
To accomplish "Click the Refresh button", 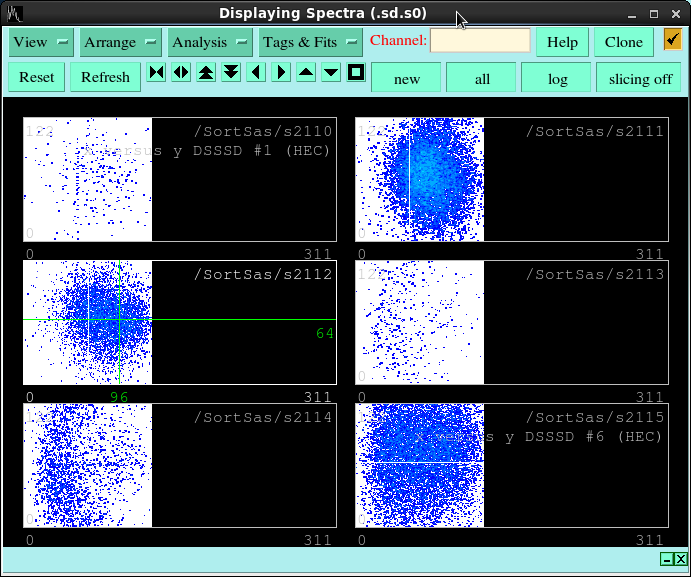I will (105, 77).
